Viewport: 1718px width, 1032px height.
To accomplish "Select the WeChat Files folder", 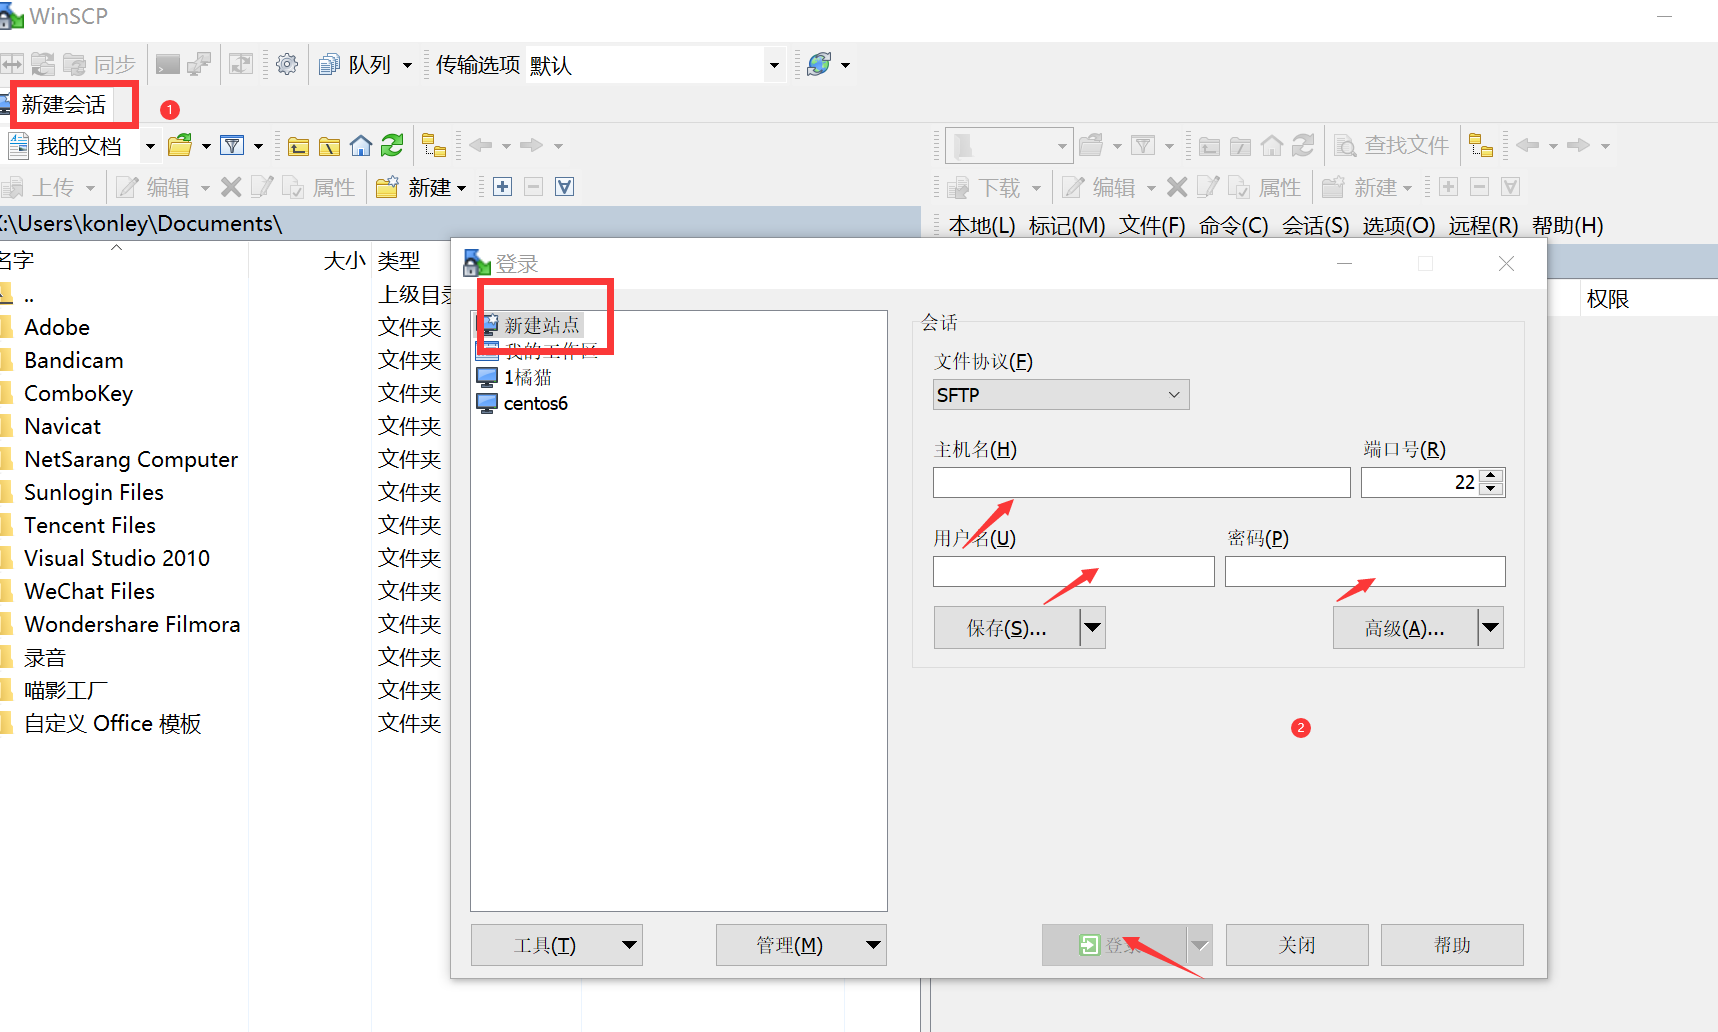I will (x=89, y=591).
